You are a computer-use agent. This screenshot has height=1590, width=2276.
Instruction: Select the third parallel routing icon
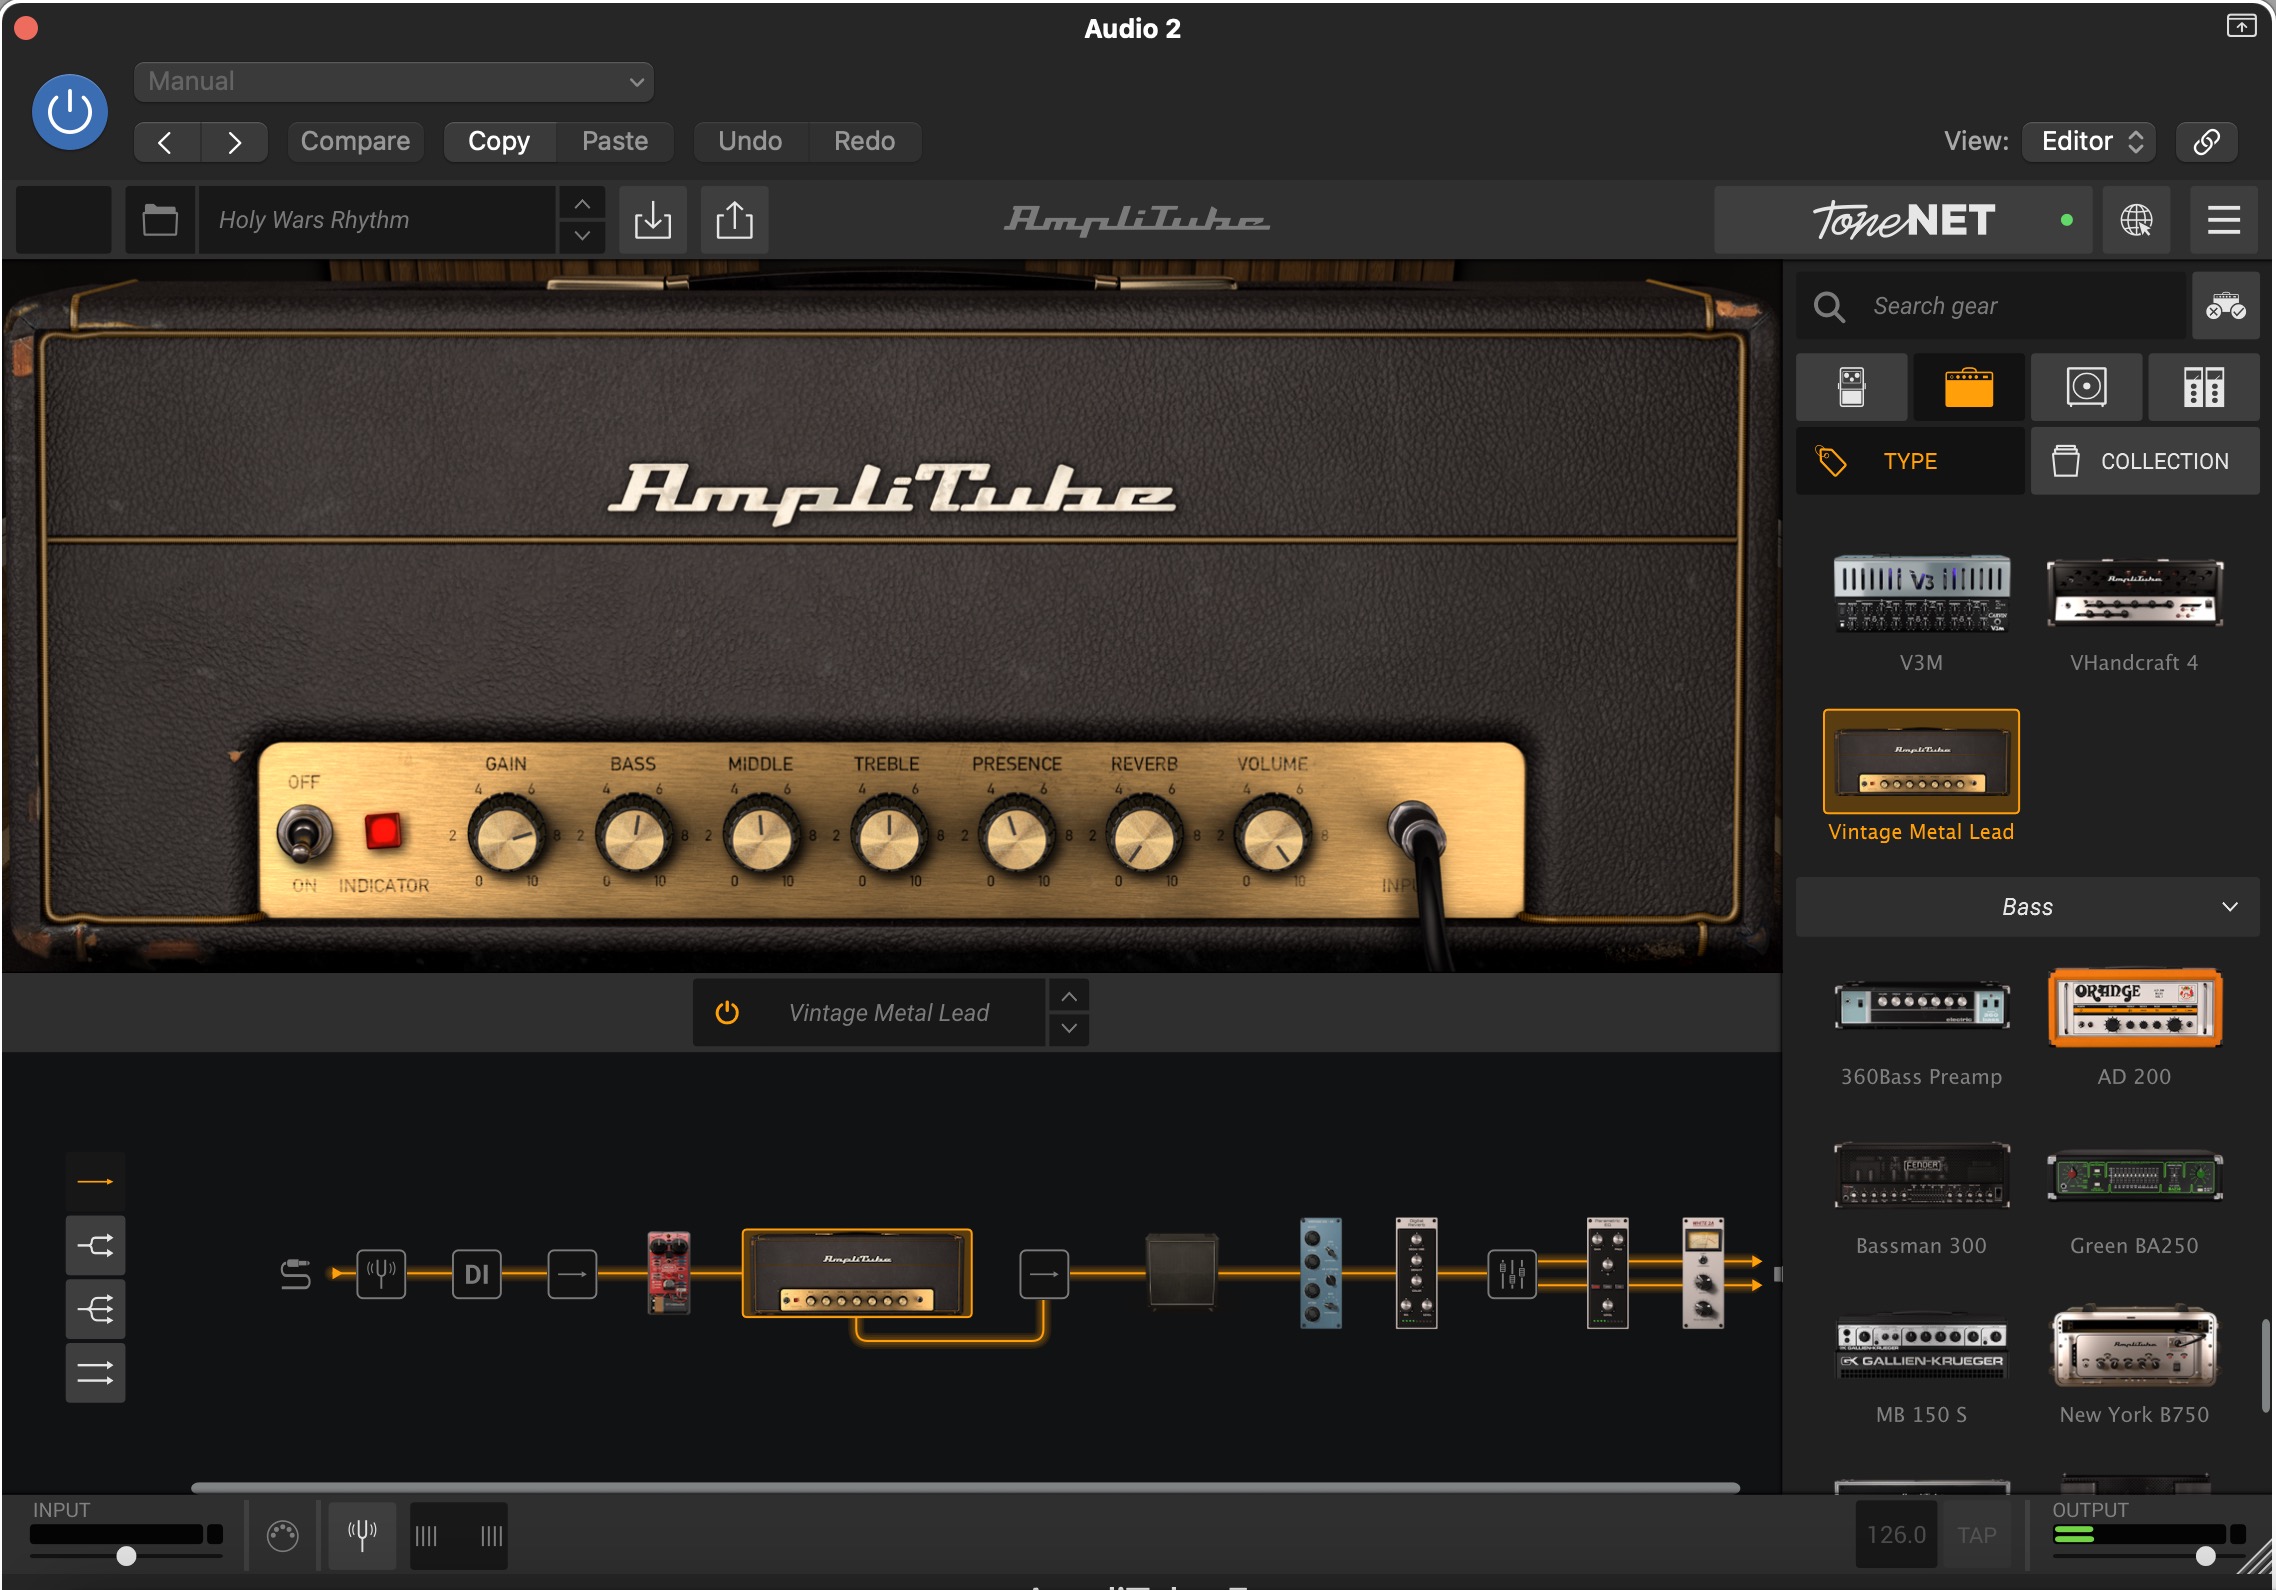(96, 1310)
